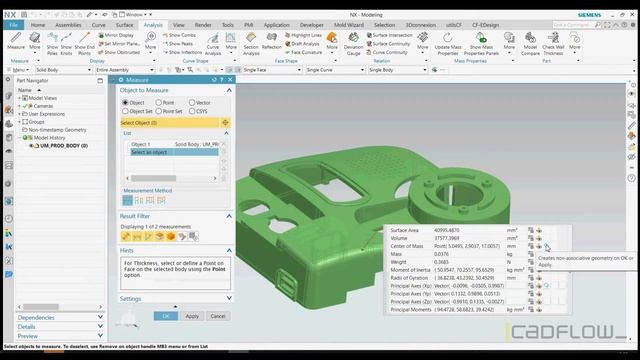640x360 pixels.
Task: Click Highlight Lines command
Action: click(303, 36)
